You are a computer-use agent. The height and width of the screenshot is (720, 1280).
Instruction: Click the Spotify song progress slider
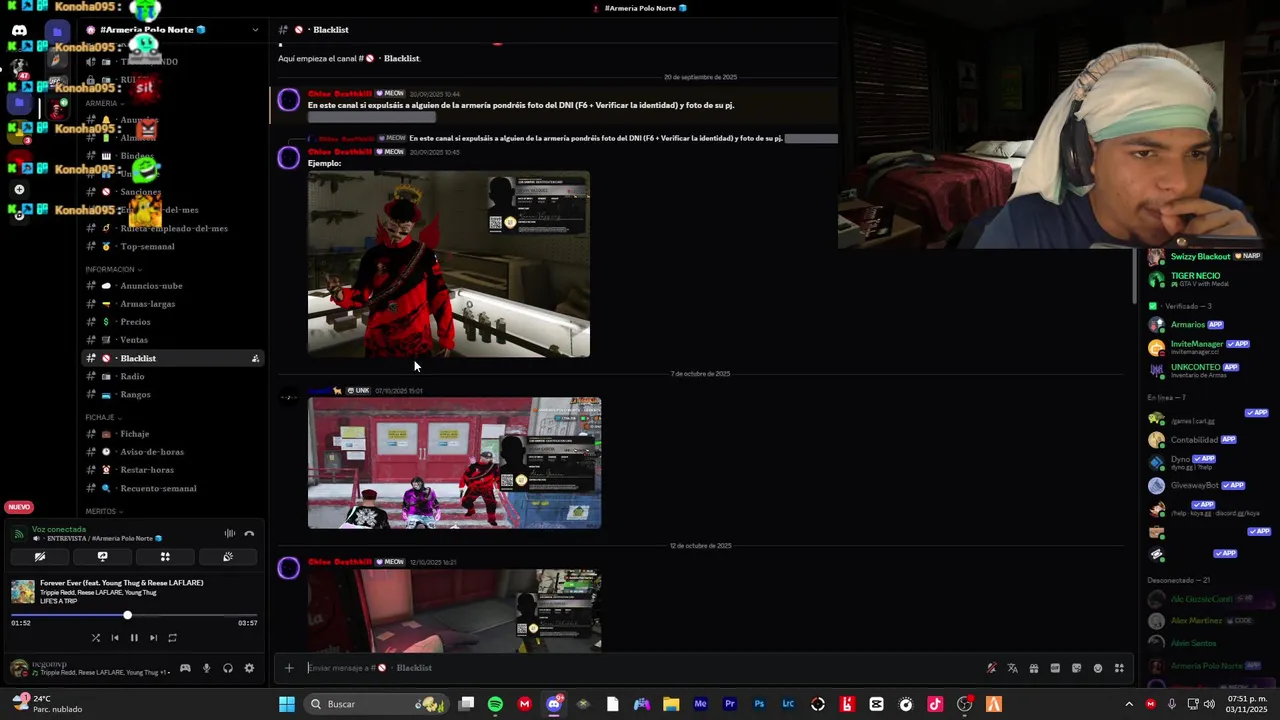pos(134,615)
